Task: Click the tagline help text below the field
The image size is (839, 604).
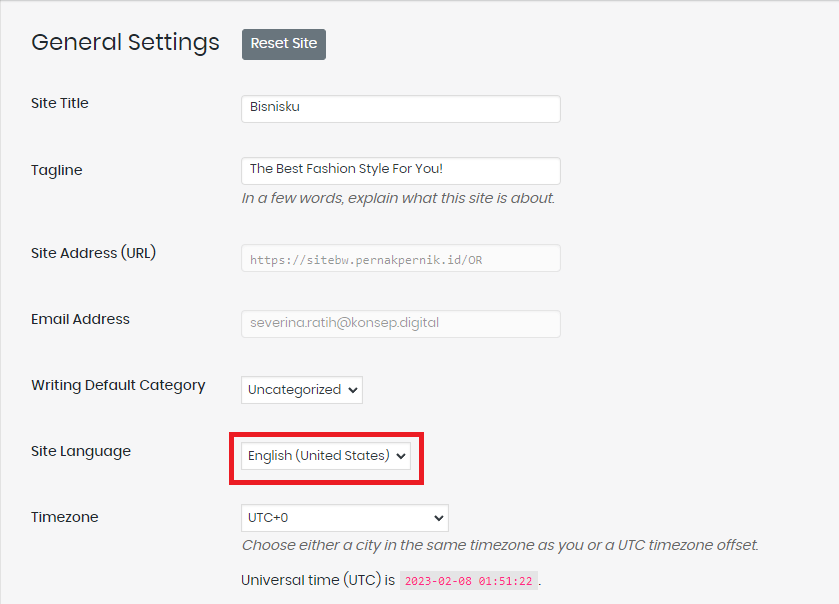Action: tap(398, 198)
